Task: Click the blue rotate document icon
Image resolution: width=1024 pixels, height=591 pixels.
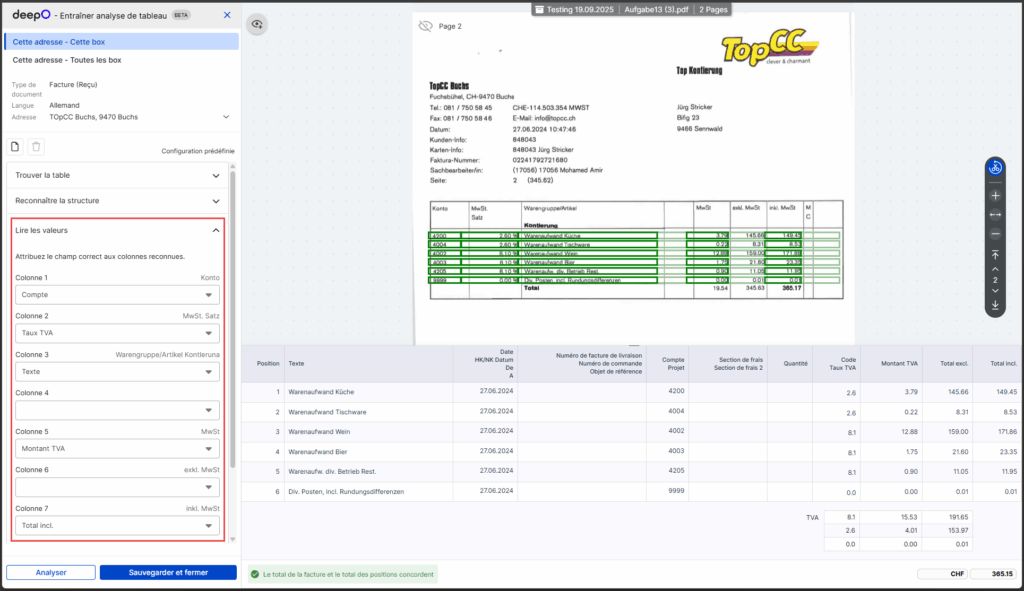Action: pyautogui.click(x=995, y=168)
